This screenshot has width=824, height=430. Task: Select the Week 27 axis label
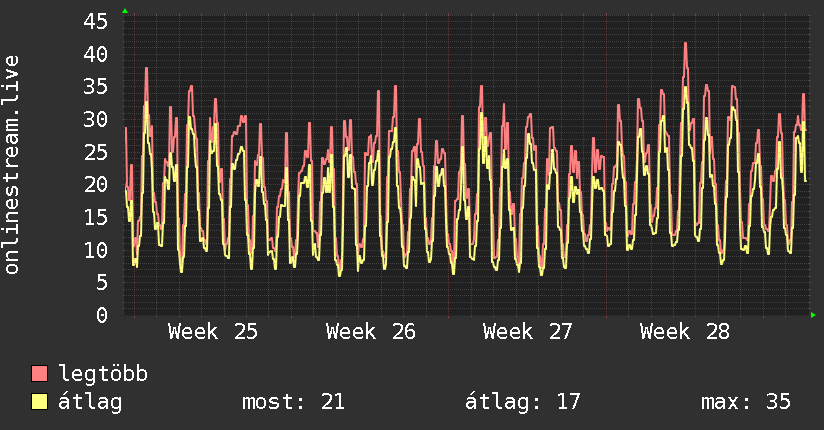528,332
